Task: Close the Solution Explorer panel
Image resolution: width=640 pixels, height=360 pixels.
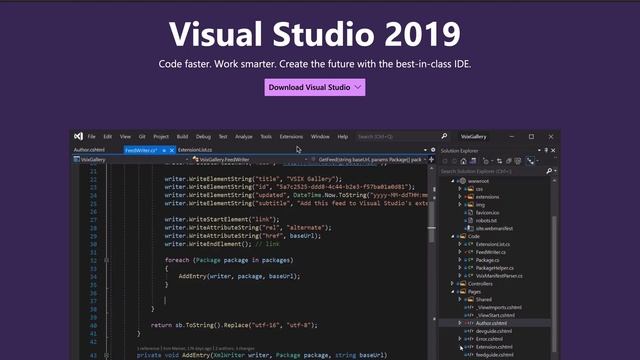Action: [553, 150]
